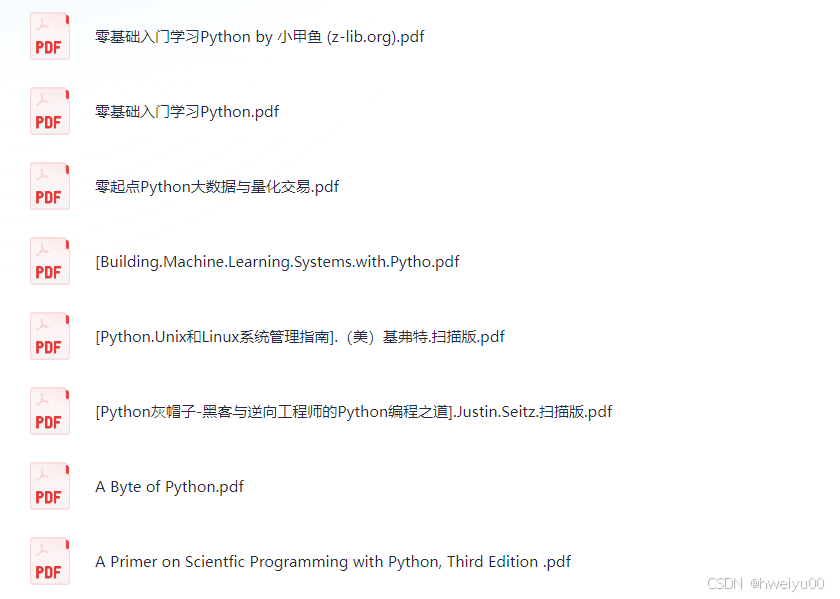Open [Python.Unix和Linux系统管理指南] 基弗特 扫描版.pdf
The image size is (840, 599).
click(300, 337)
